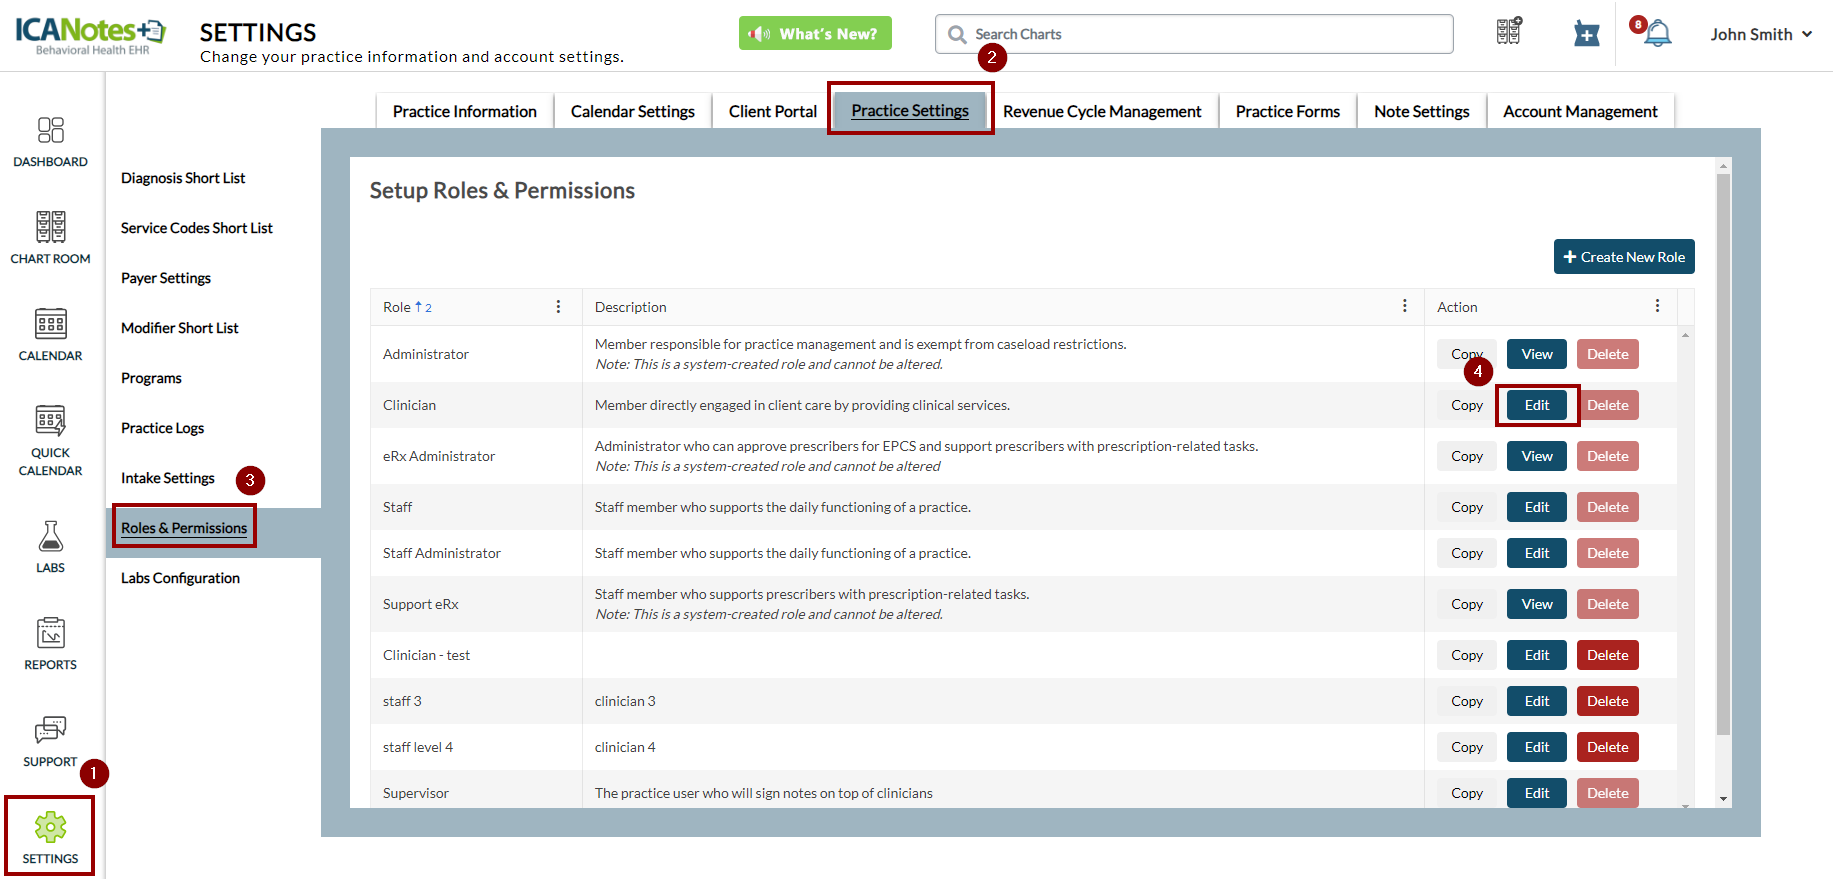Select Intake Settings in the side menu

[168, 478]
